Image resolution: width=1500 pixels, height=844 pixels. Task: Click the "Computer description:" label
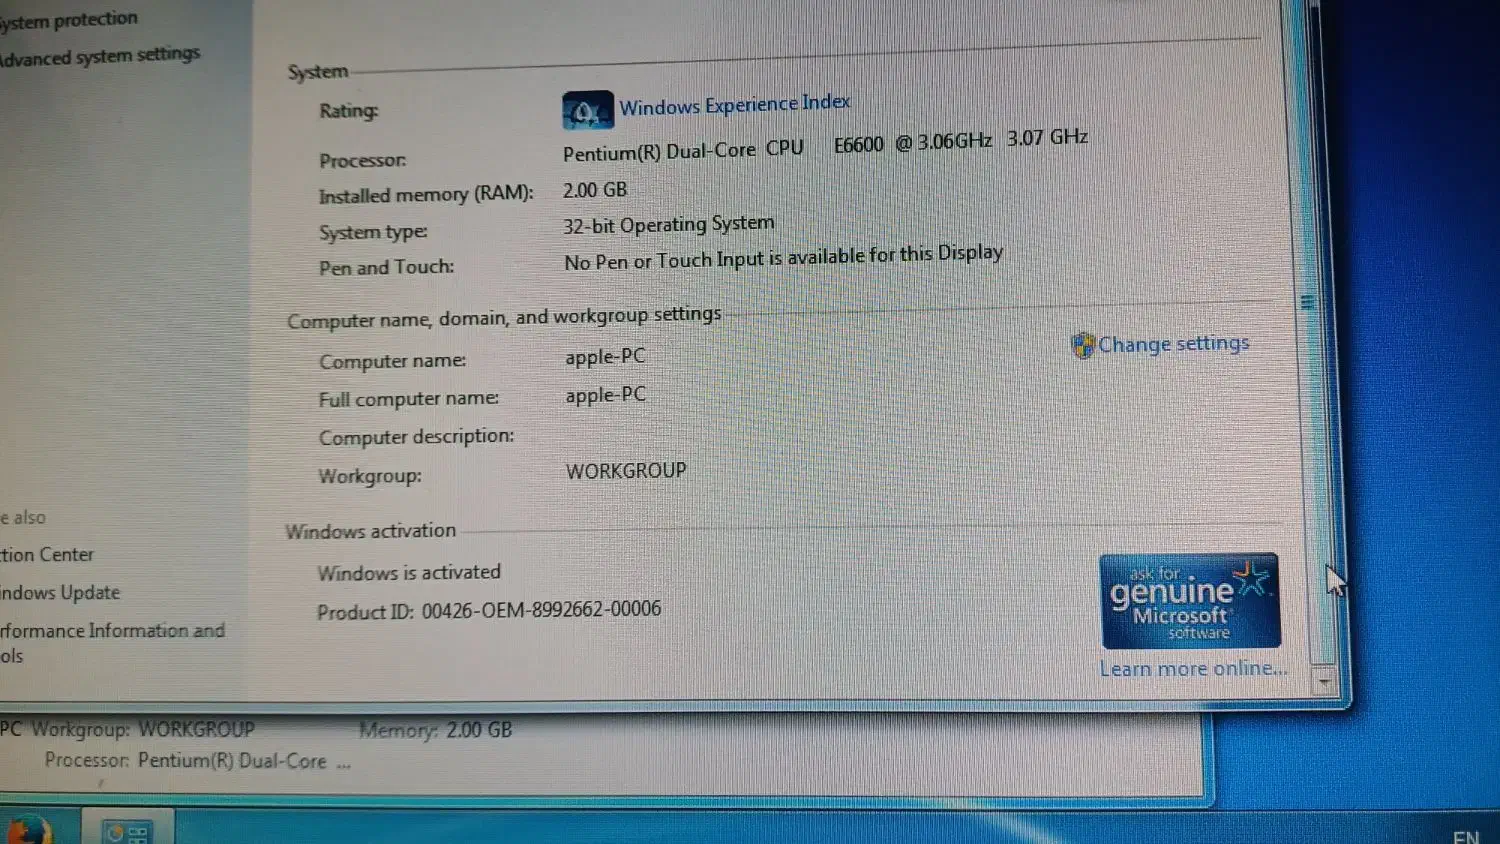pos(416,437)
